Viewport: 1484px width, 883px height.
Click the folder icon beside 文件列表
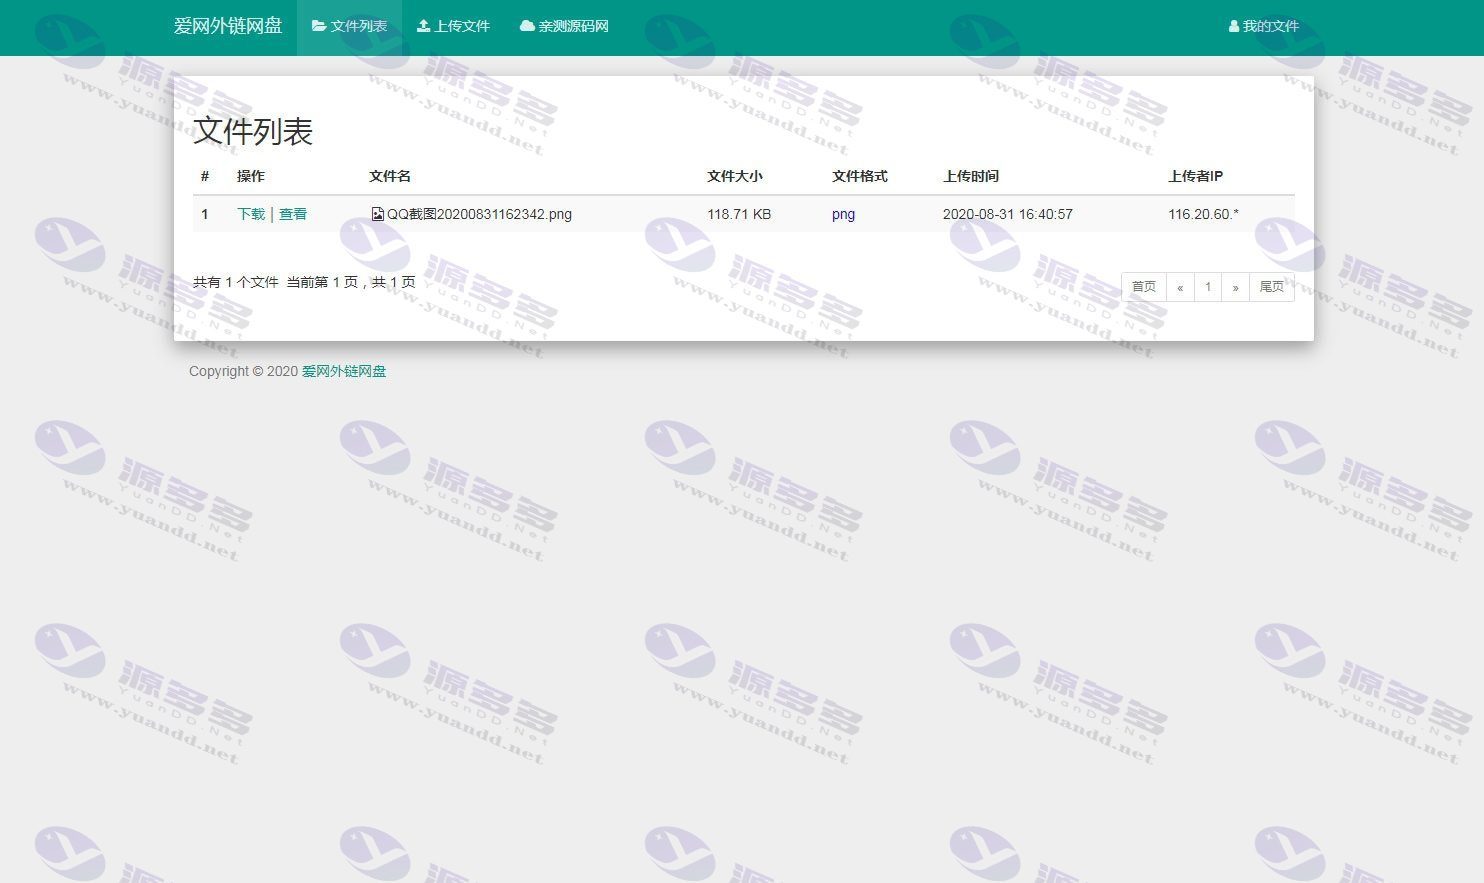coord(319,26)
